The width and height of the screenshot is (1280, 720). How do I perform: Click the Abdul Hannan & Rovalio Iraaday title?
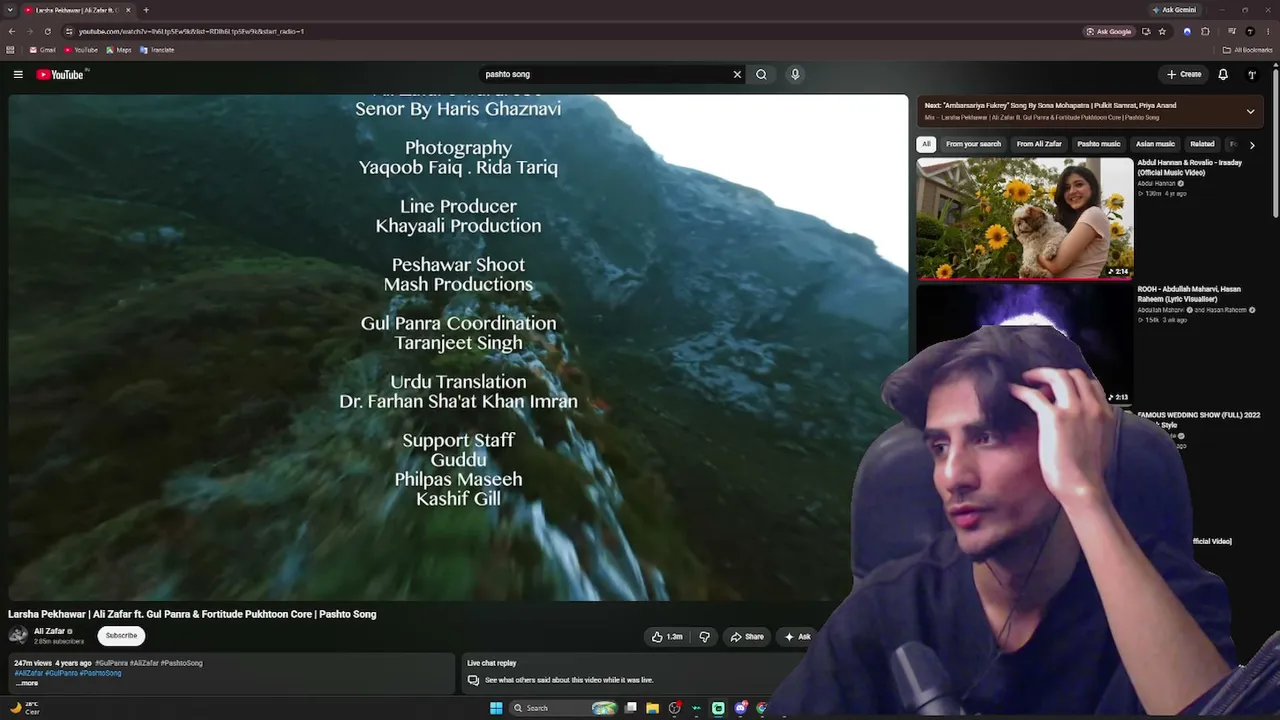[x=1189, y=167]
